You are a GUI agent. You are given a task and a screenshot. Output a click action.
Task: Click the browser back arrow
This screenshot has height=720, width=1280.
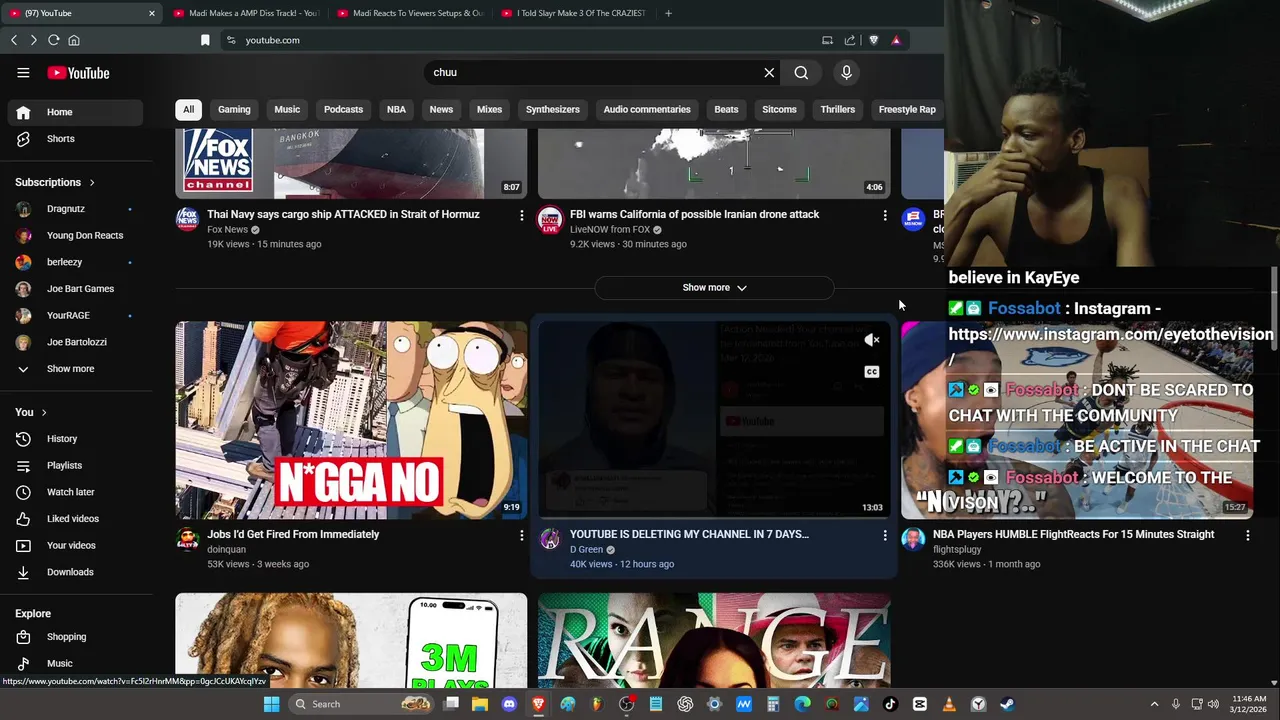(x=14, y=40)
